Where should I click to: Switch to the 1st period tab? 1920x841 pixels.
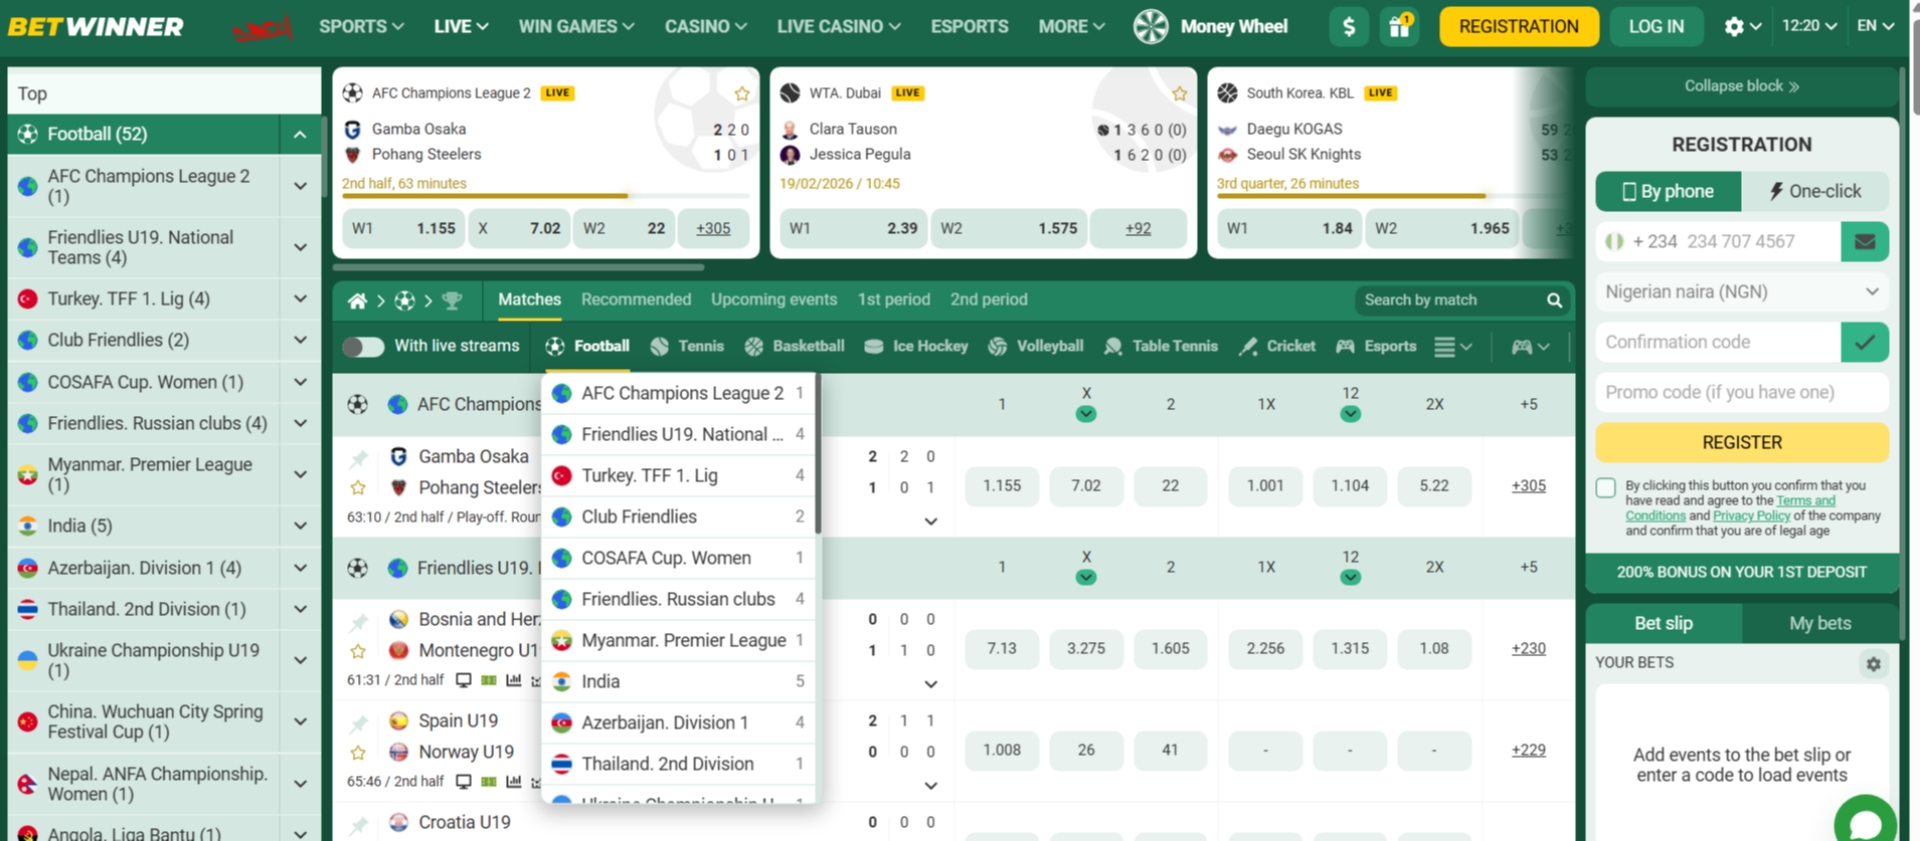[x=894, y=299]
